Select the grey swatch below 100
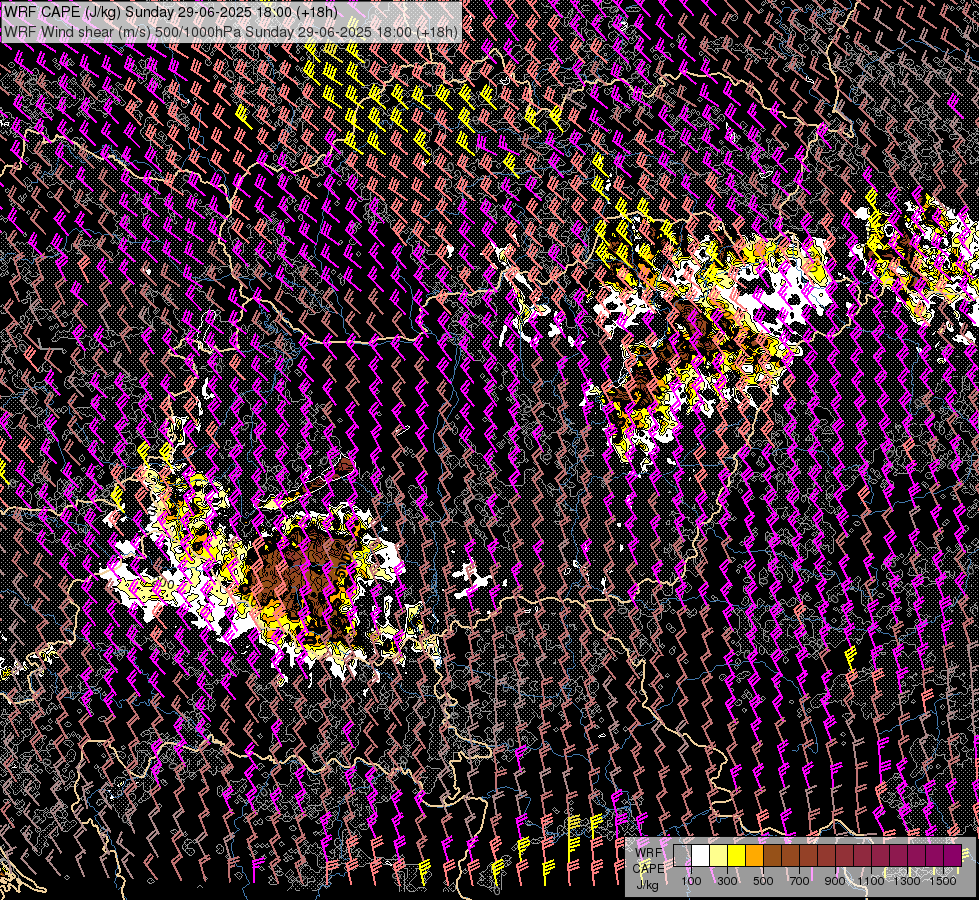979x900 pixels. pos(682,855)
